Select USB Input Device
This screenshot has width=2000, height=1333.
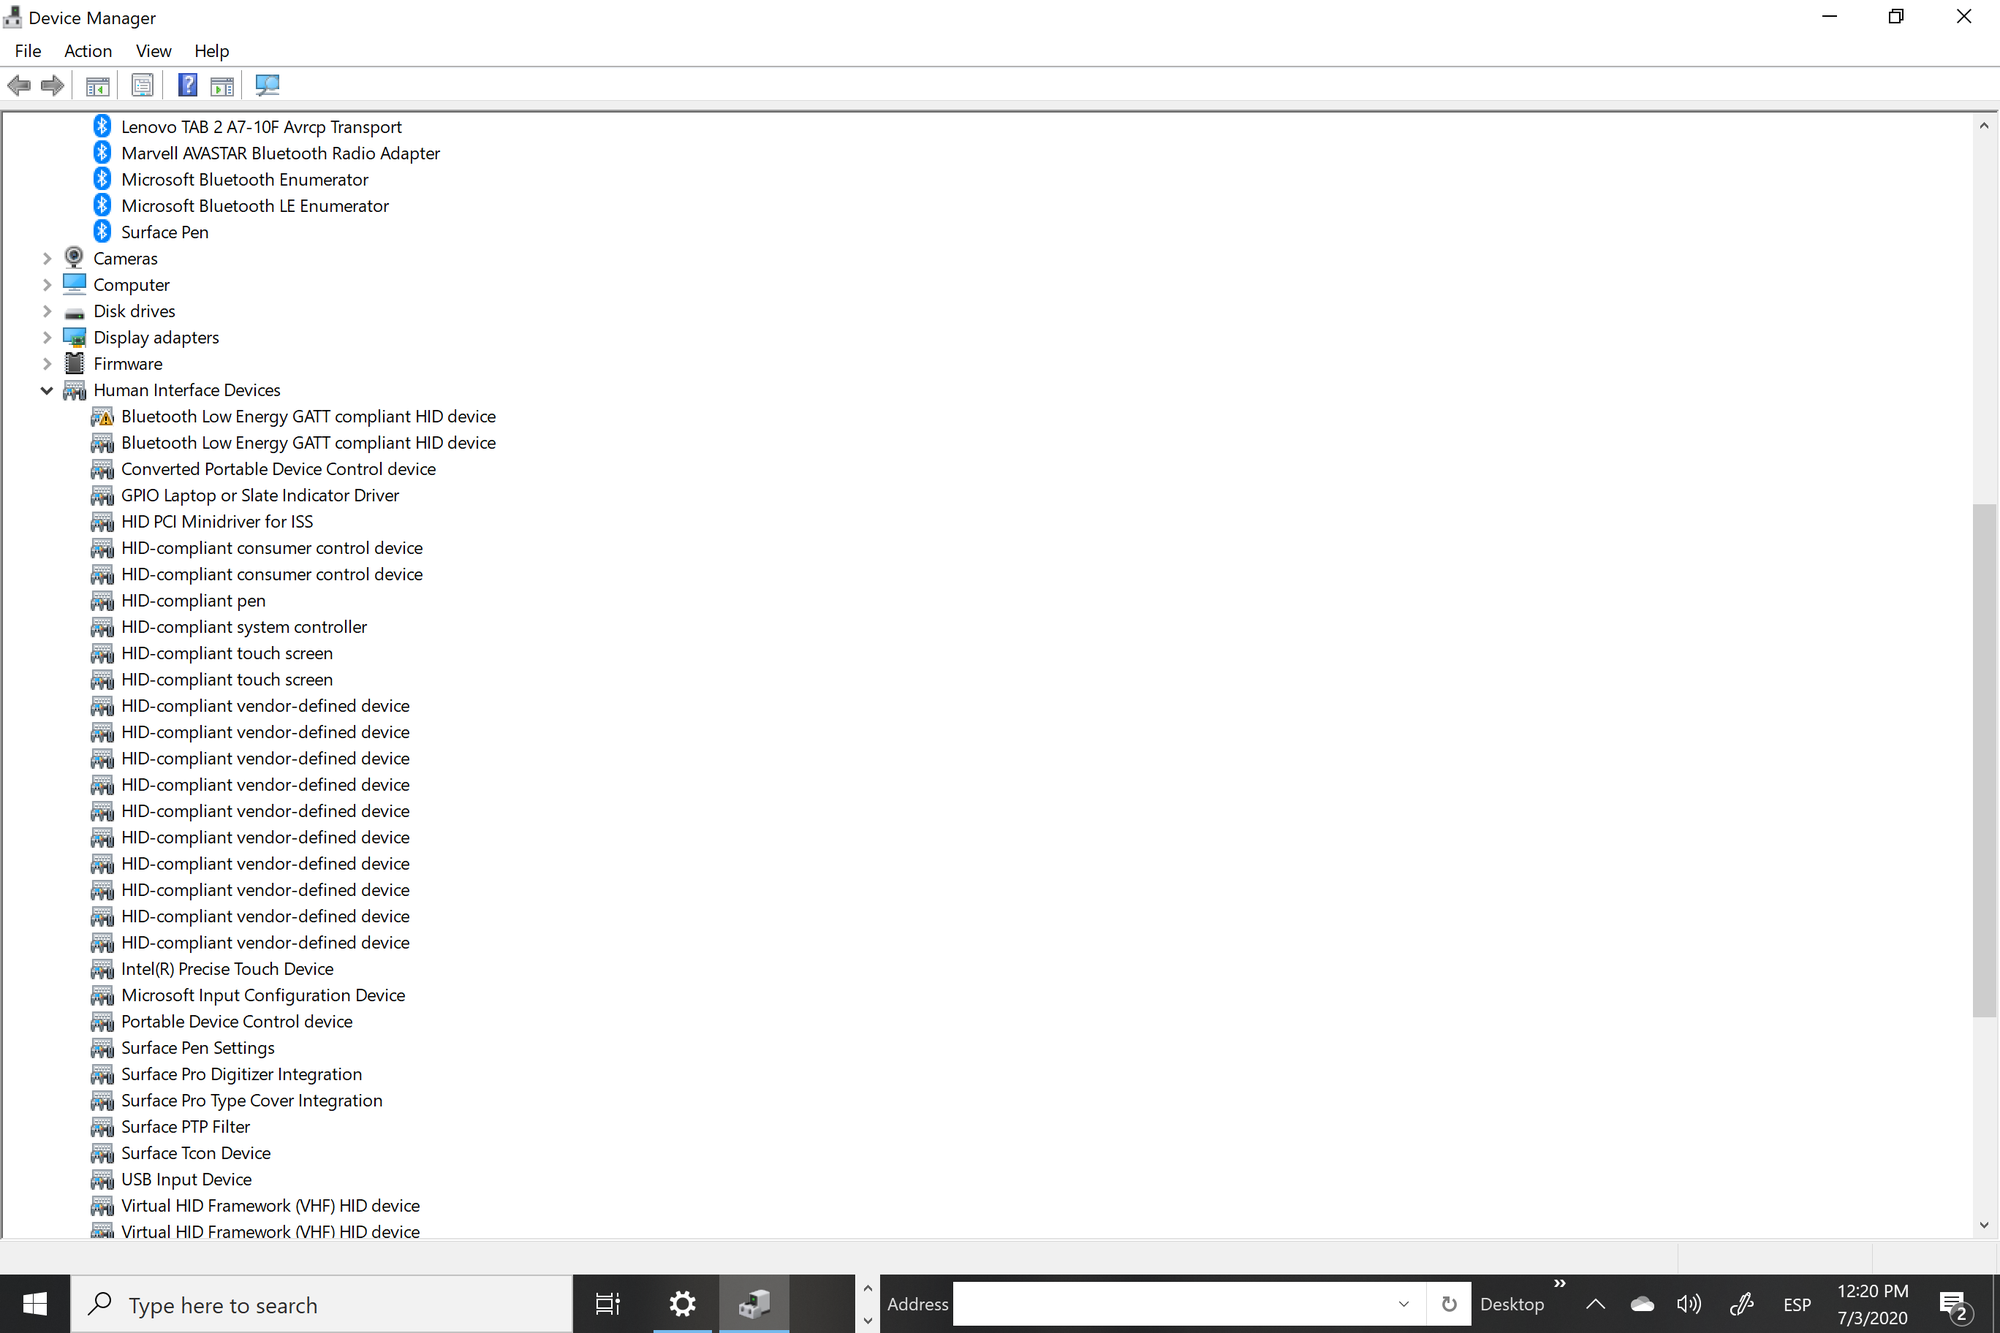[x=186, y=1180]
